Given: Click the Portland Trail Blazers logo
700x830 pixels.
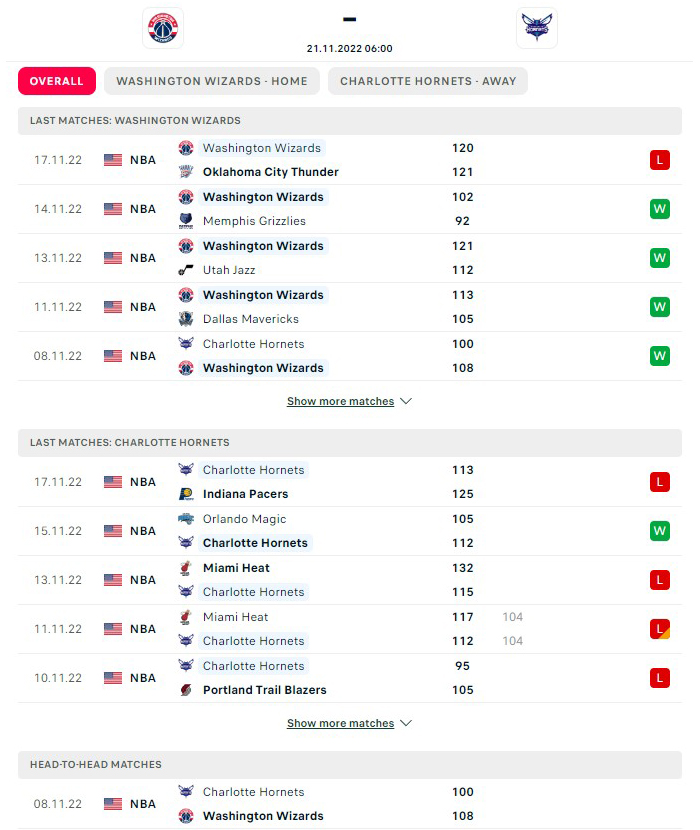Looking at the screenshot, I should click(186, 690).
